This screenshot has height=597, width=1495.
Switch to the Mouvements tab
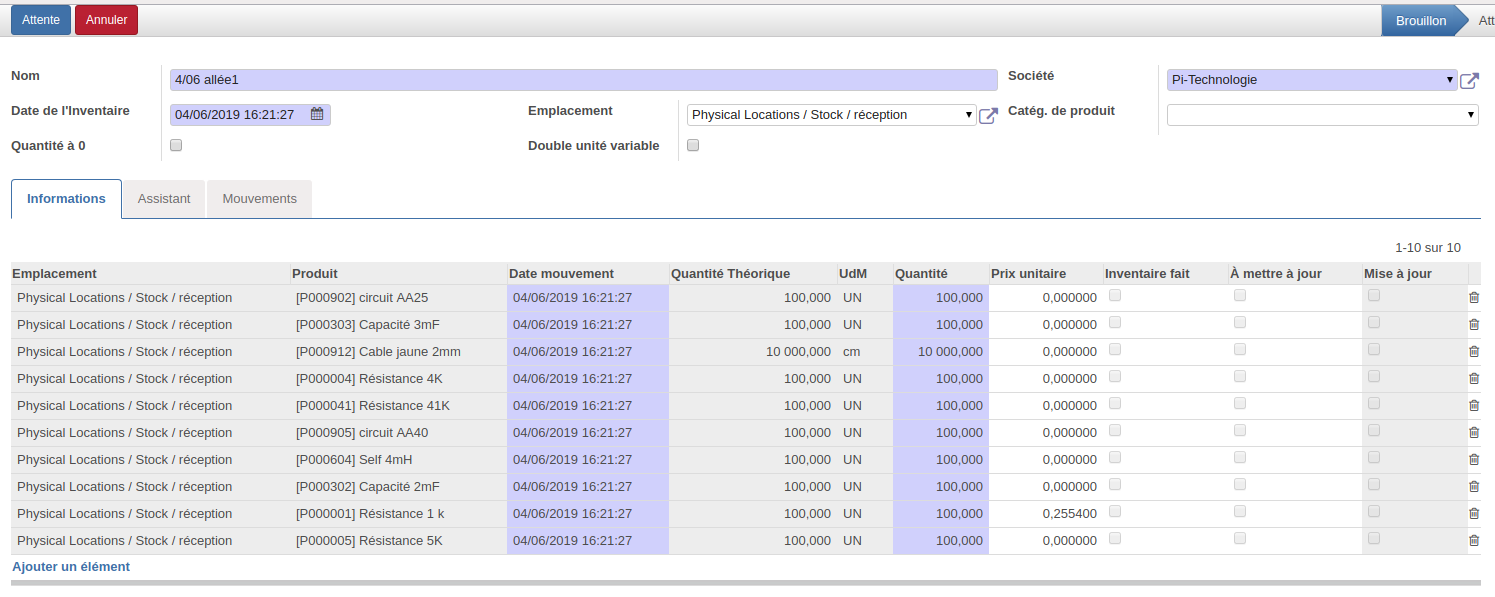click(x=259, y=199)
